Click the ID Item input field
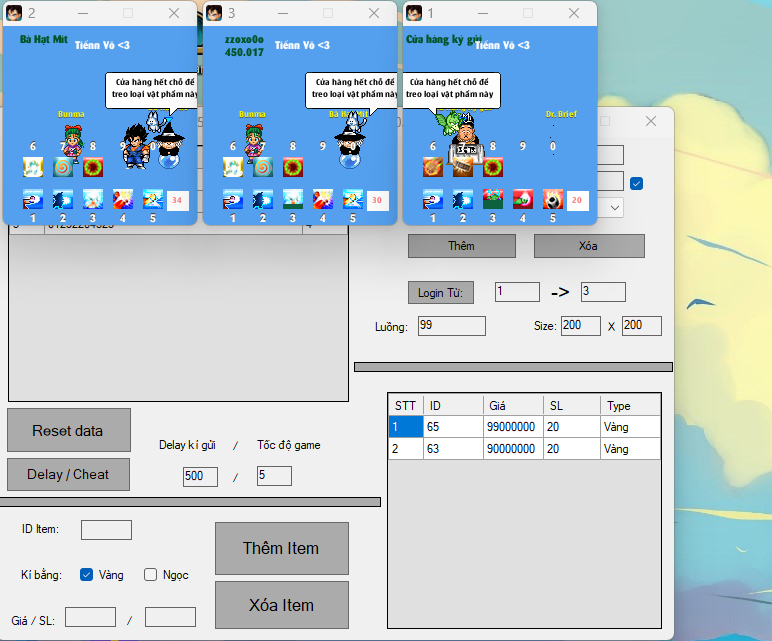Screen dimensions: 772x641 pyautogui.click(x=106, y=530)
